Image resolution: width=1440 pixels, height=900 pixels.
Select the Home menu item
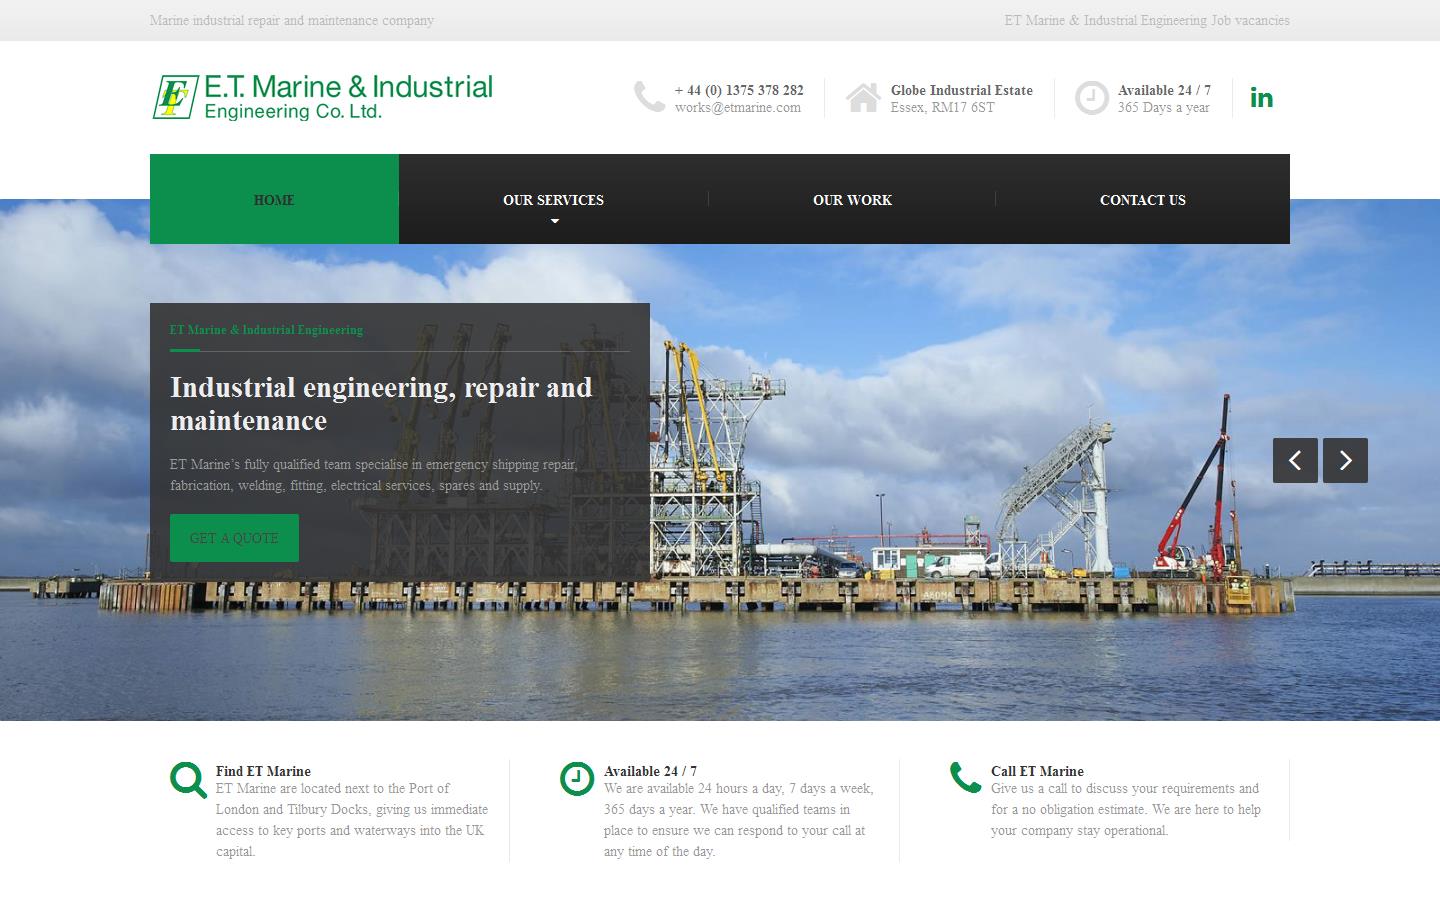click(274, 199)
